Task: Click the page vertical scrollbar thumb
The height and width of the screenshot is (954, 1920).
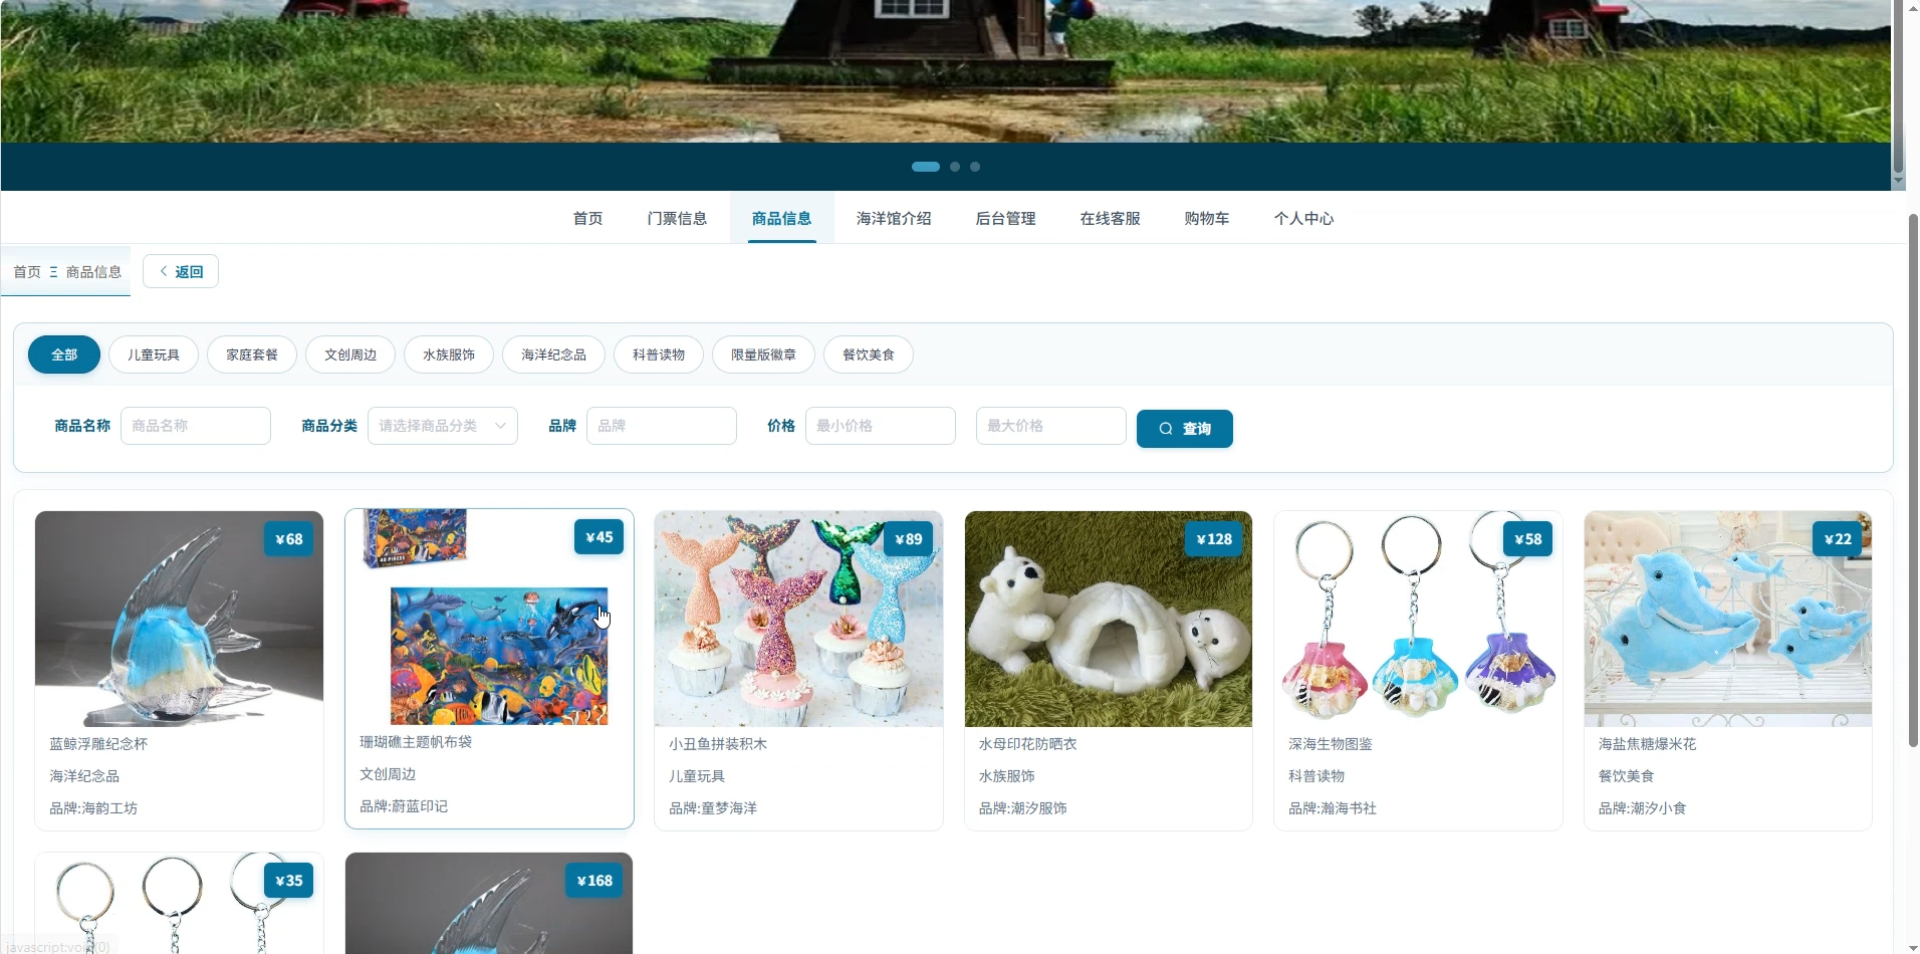Action: click(x=1913, y=480)
